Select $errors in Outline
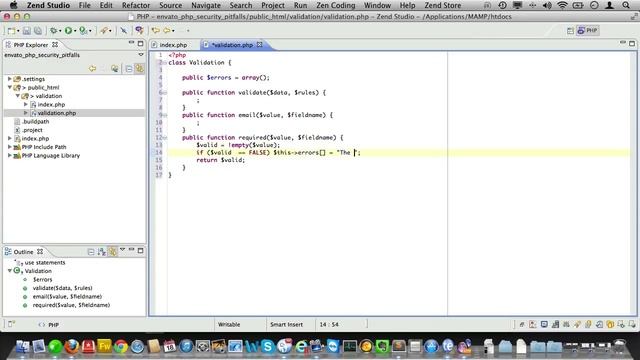The height and width of the screenshot is (360, 640). pyautogui.click(x=42, y=280)
